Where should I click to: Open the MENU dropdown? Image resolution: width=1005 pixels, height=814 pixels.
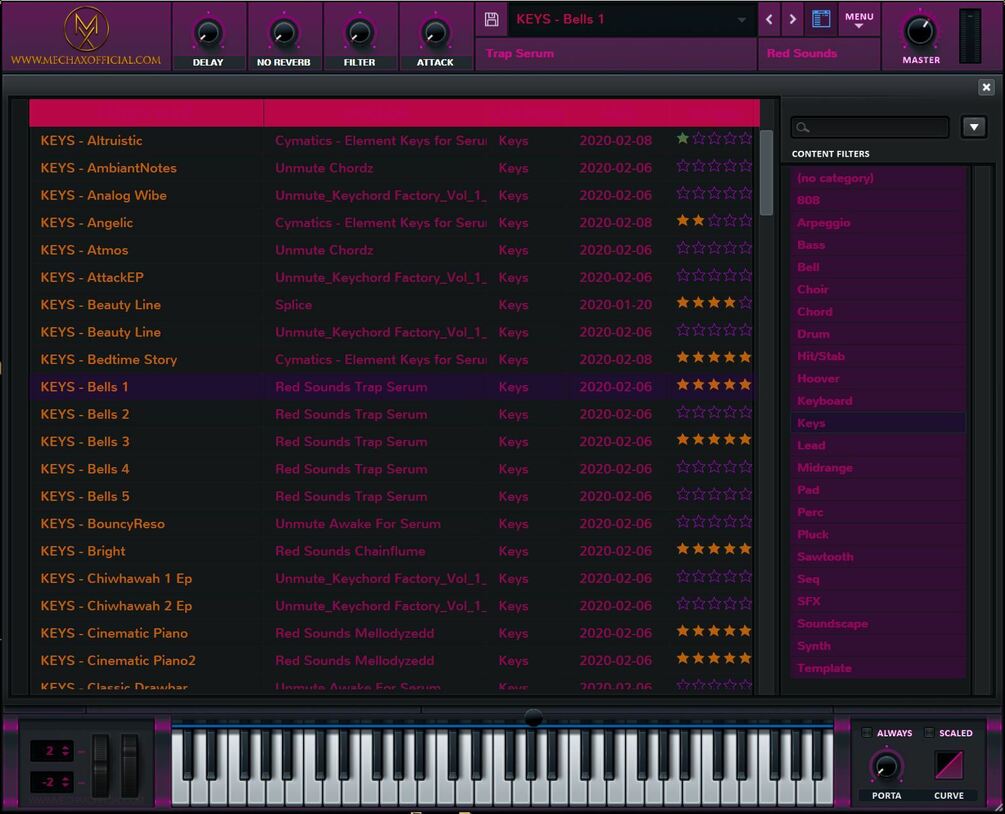[x=859, y=19]
